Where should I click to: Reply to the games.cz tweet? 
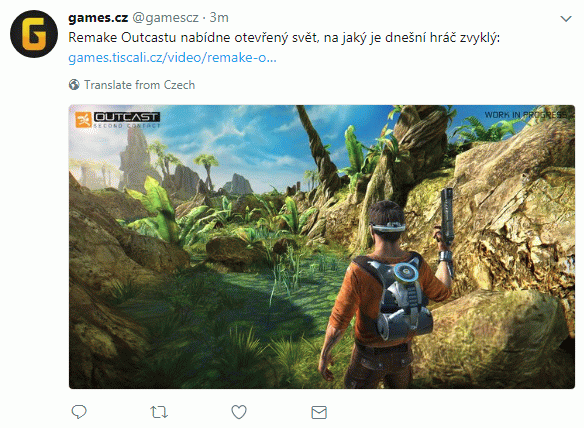pyautogui.click(x=79, y=412)
